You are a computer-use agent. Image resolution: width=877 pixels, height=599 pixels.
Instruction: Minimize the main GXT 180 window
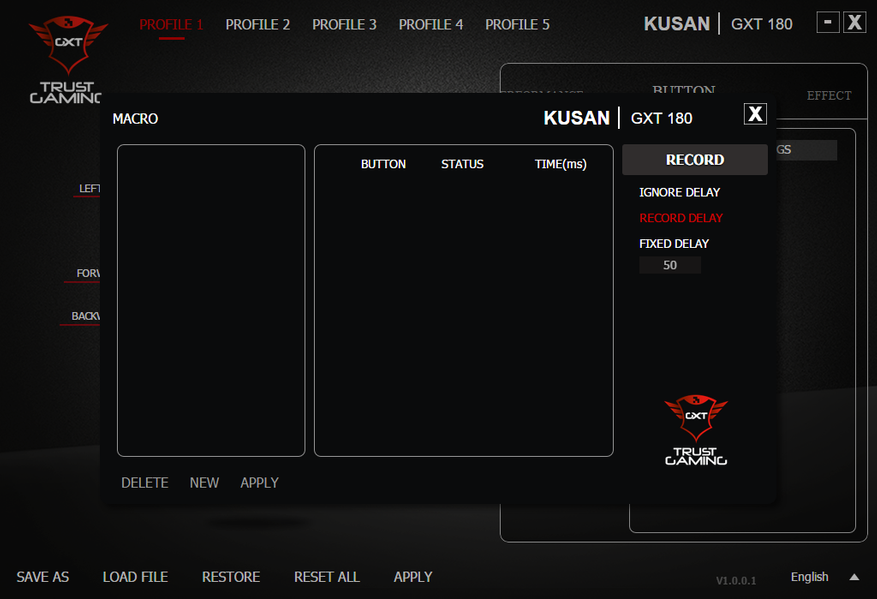(x=828, y=22)
